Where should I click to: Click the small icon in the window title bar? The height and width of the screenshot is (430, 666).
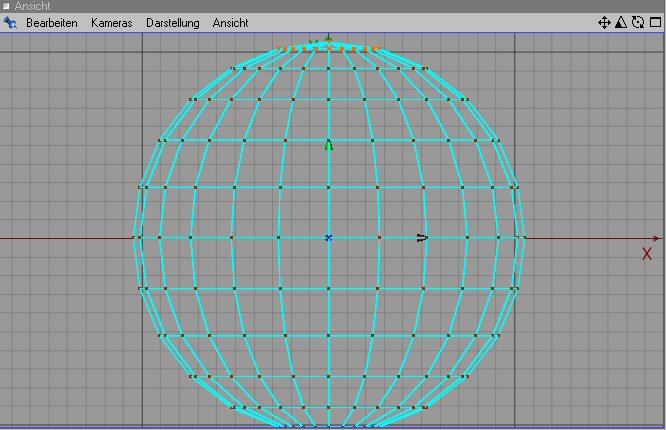[6, 6]
